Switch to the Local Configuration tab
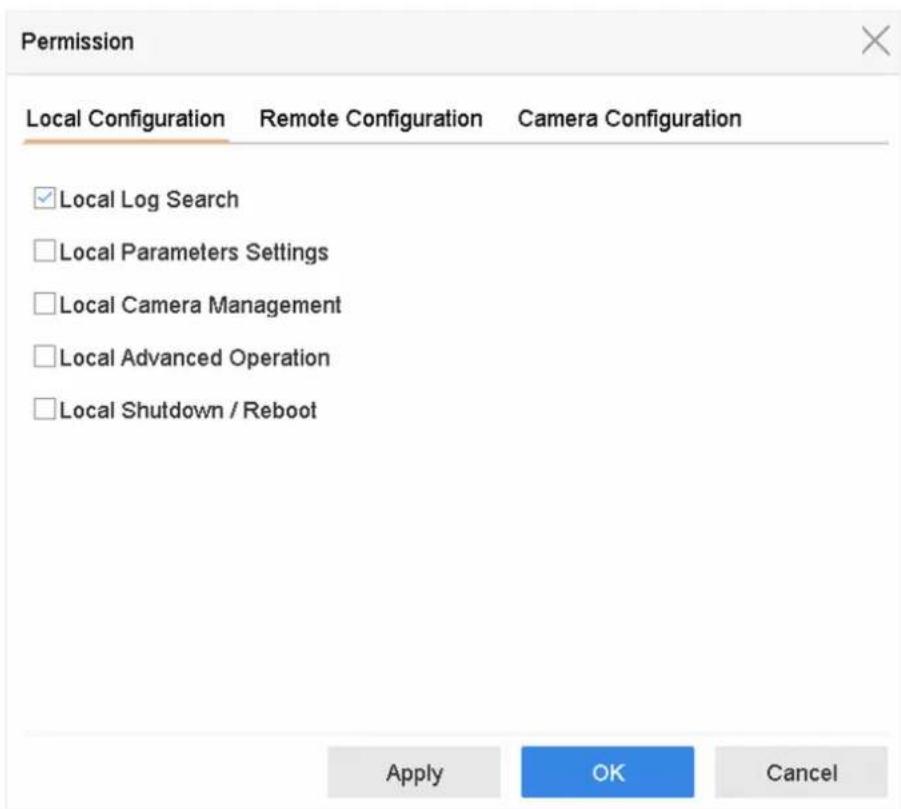901x809 pixels. pos(125,120)
